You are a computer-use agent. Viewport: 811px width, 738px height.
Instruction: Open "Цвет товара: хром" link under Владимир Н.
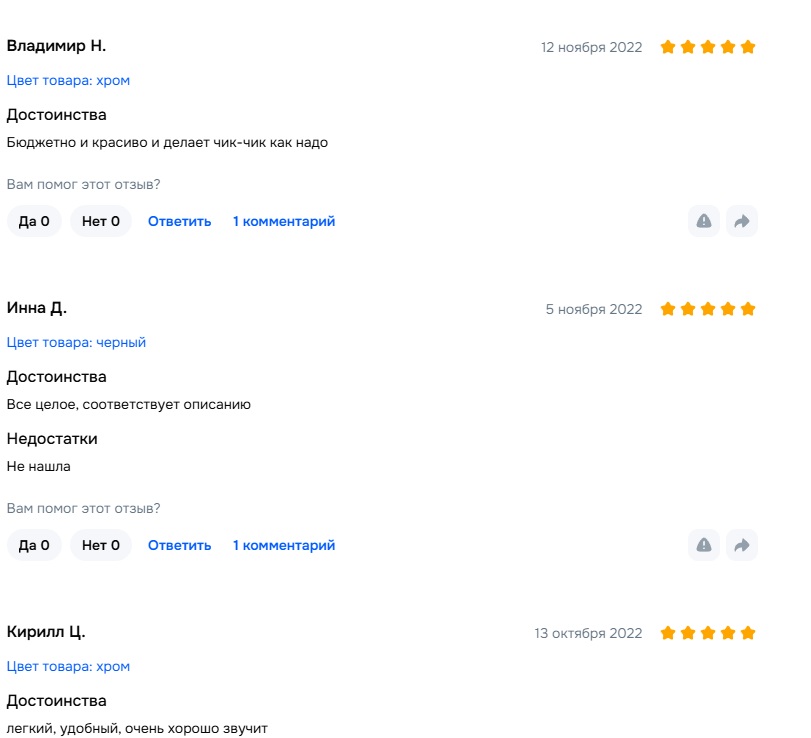coord(68,80)
